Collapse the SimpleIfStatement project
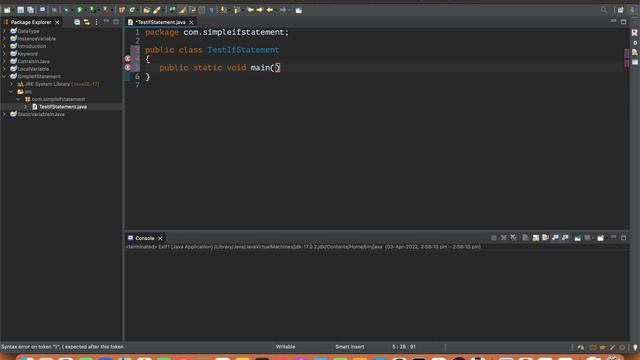 pyautogui.click(x=4, y=76)
